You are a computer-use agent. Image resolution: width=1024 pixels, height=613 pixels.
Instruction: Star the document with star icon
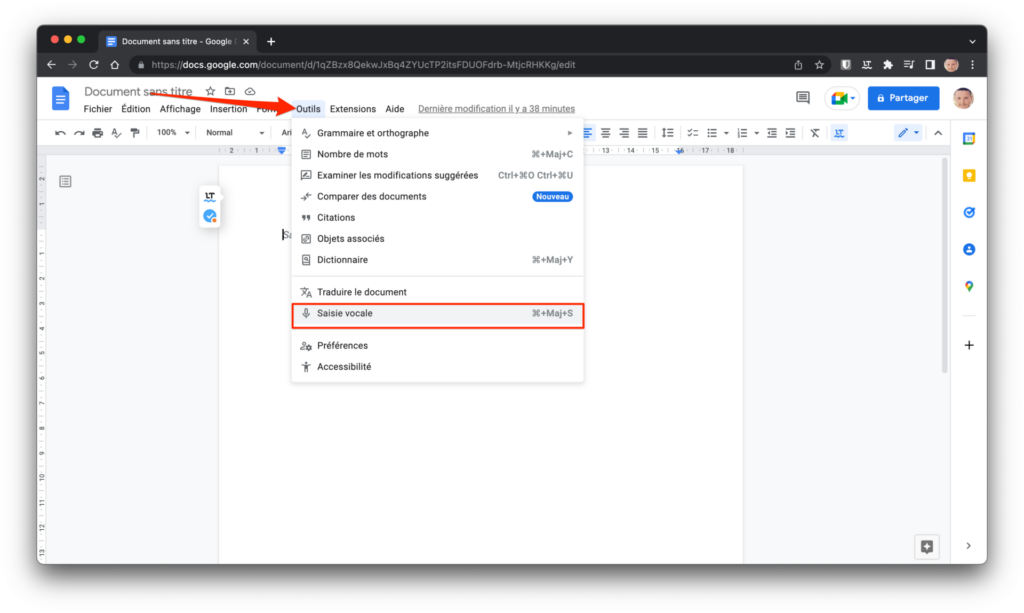210,91
